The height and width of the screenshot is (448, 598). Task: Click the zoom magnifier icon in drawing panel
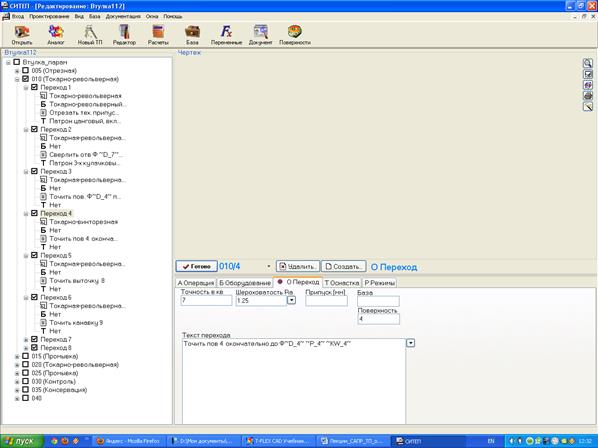click(x=588, y=63)
